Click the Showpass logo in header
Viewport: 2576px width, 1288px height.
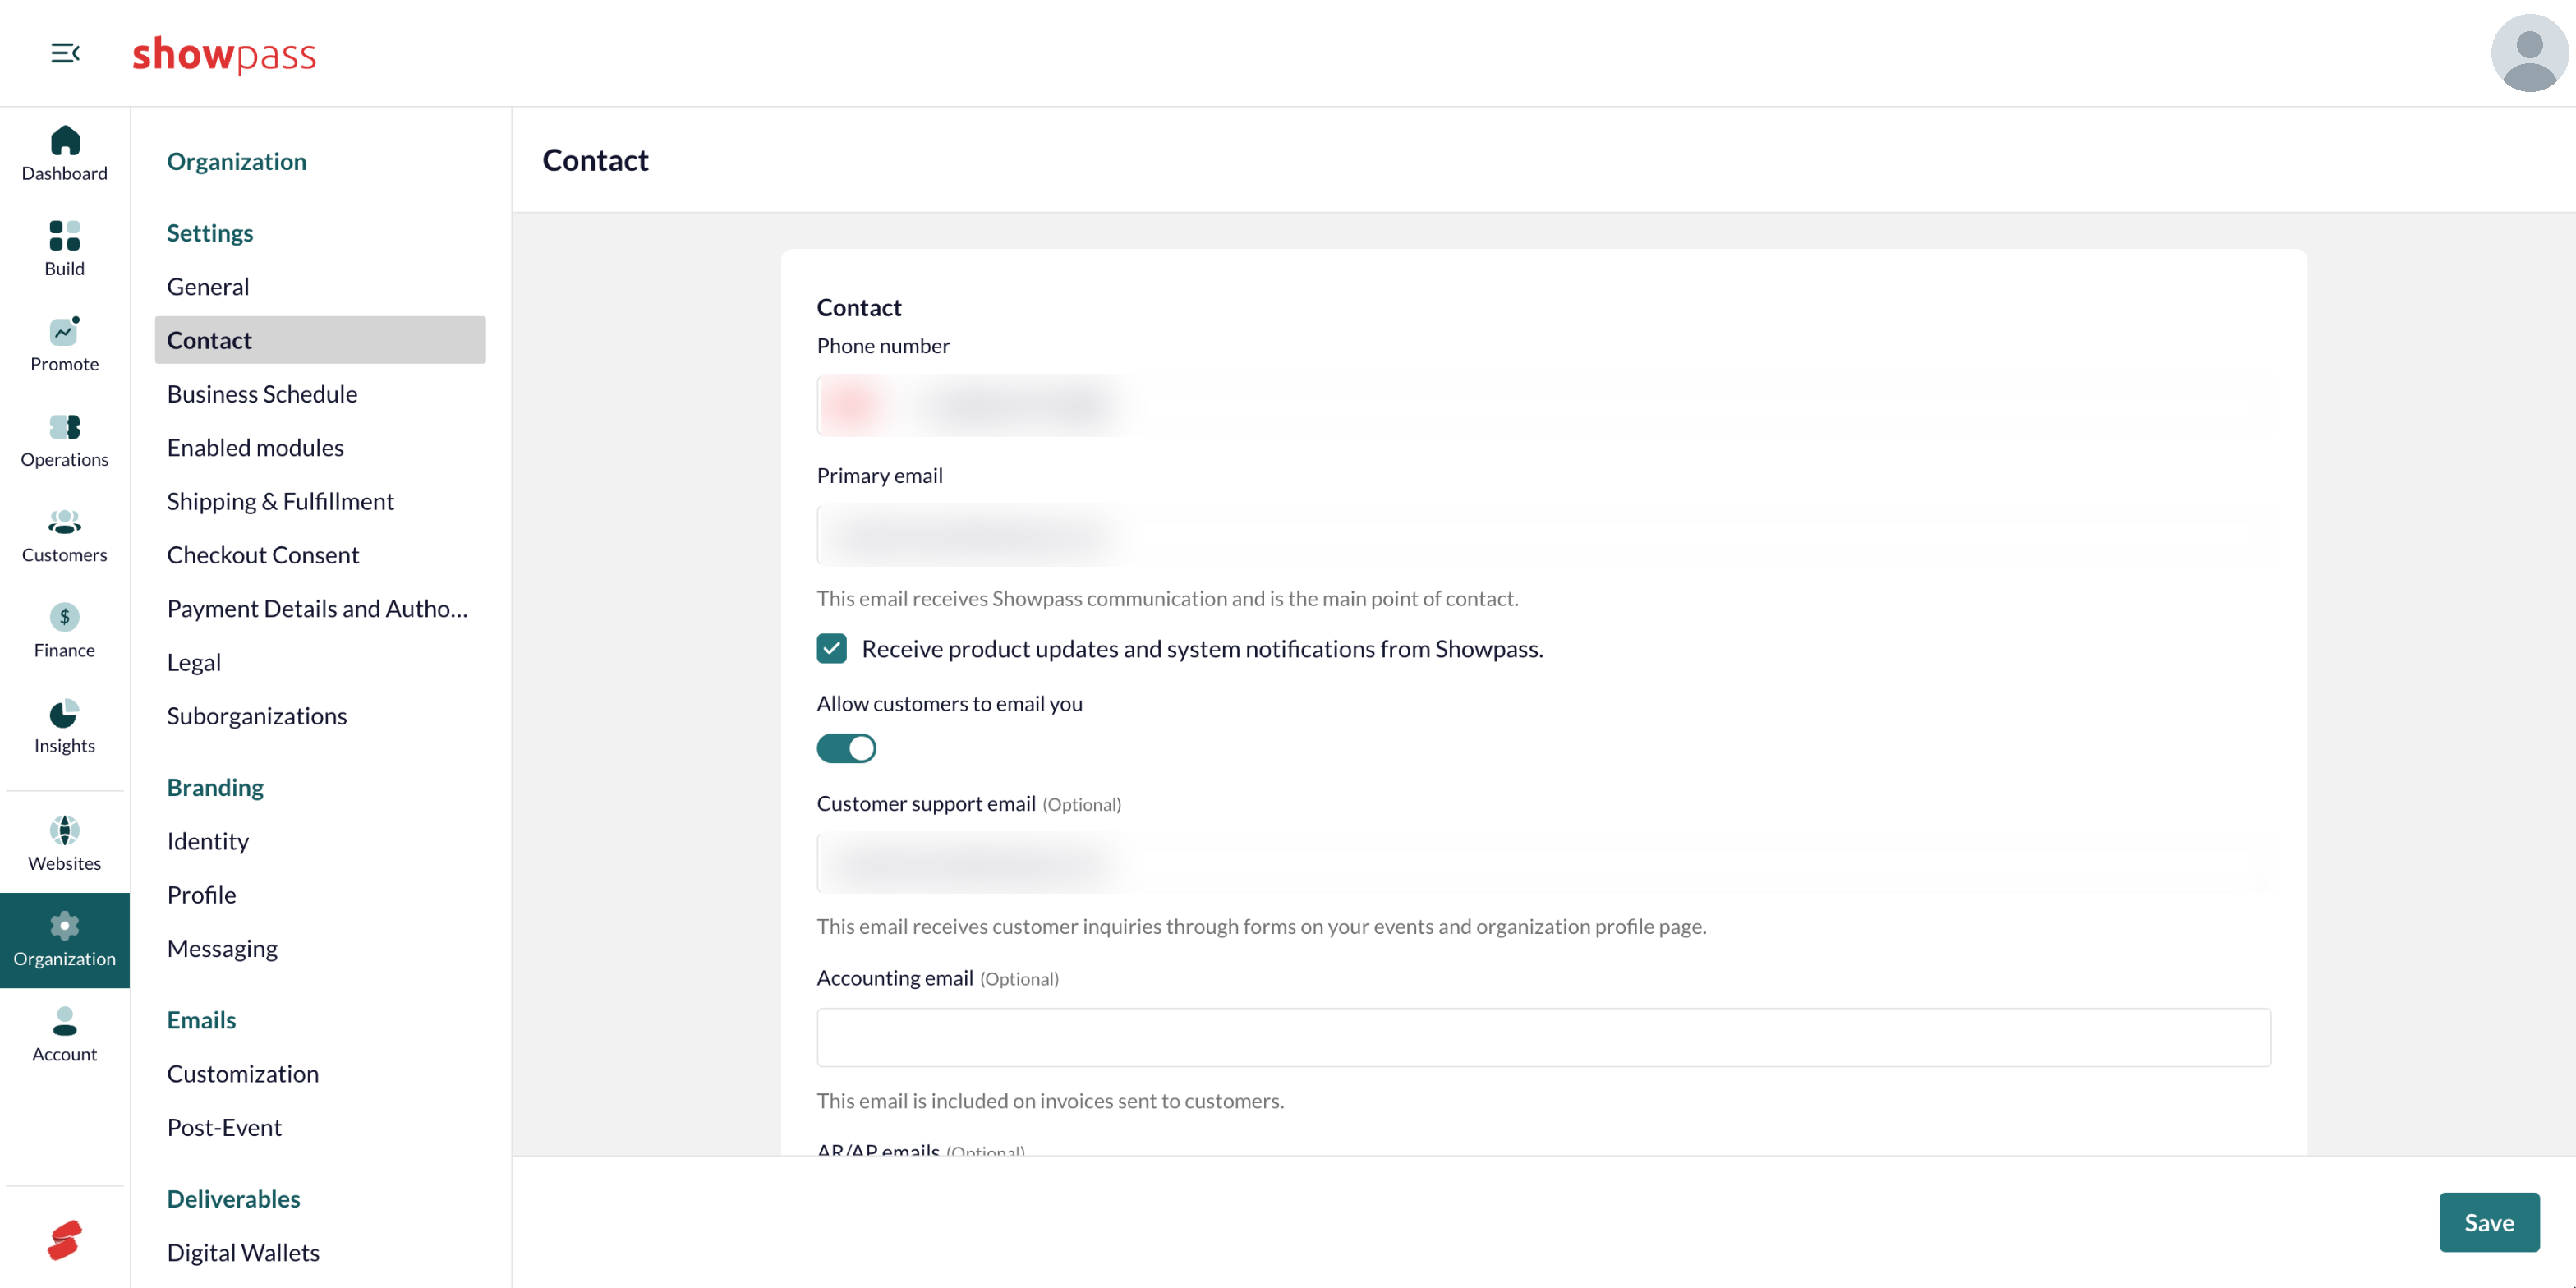click(x=224, y=54)
